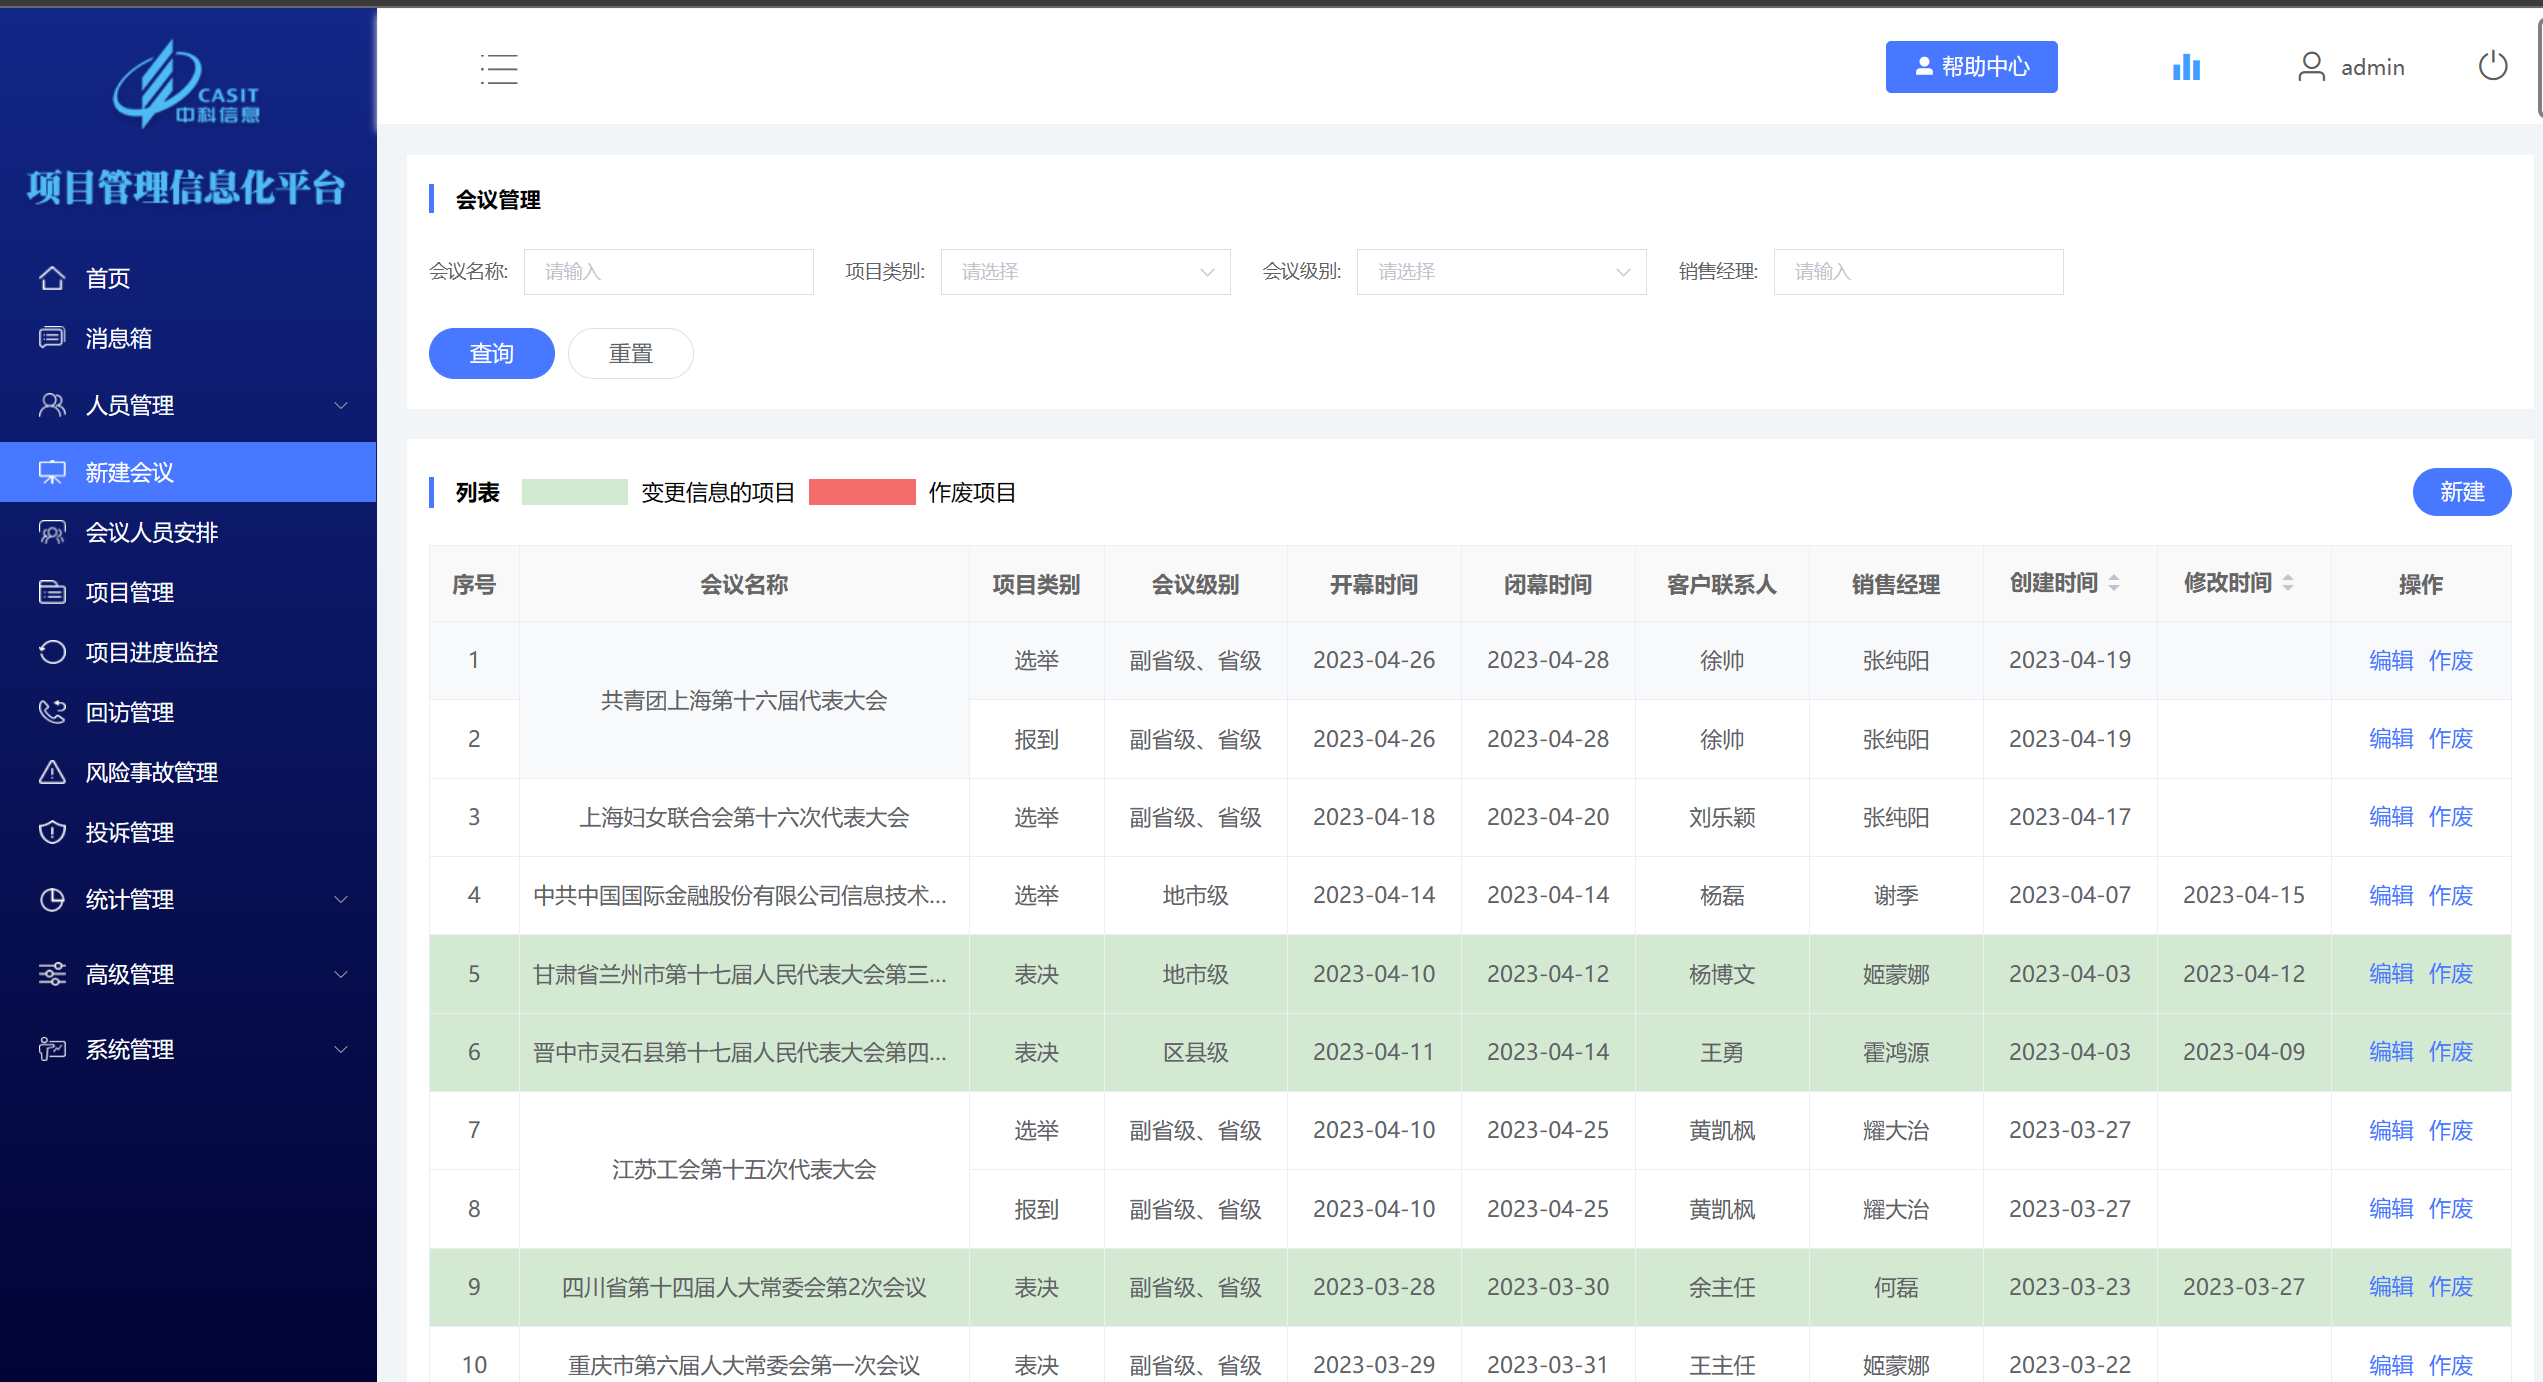Screen dimensions: 2543x1382
Task: Click the shield icon beside 投诉管理
Action: [x=52, y=832]
